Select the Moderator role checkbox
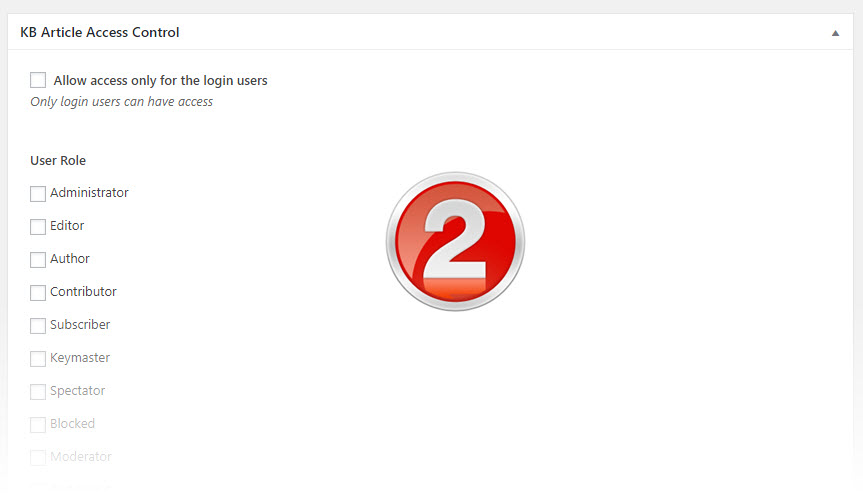The width and height of the screenshot is (863, 493). pos(38,457)
